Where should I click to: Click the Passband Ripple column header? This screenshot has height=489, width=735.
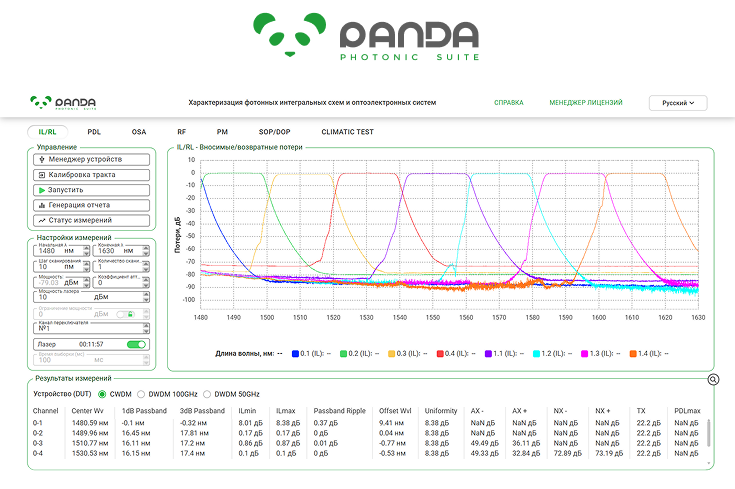[x=339, y=411]
